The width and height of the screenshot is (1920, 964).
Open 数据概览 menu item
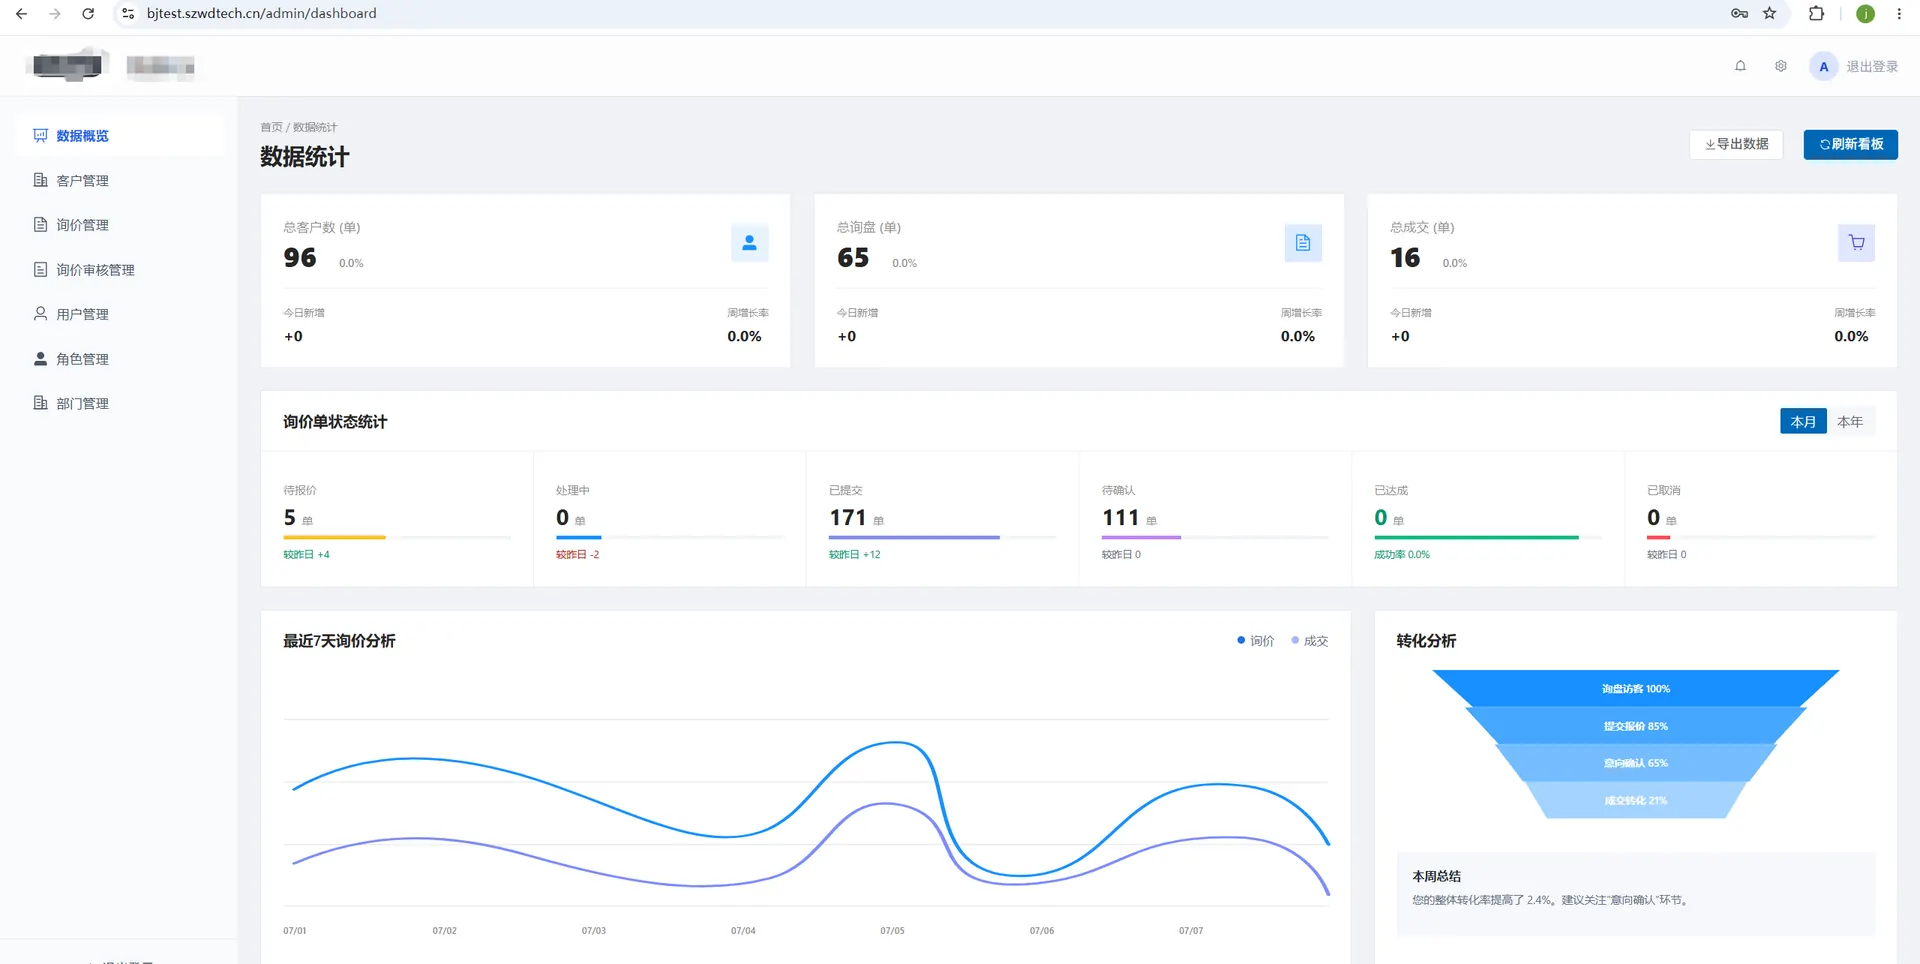[120, 135]
